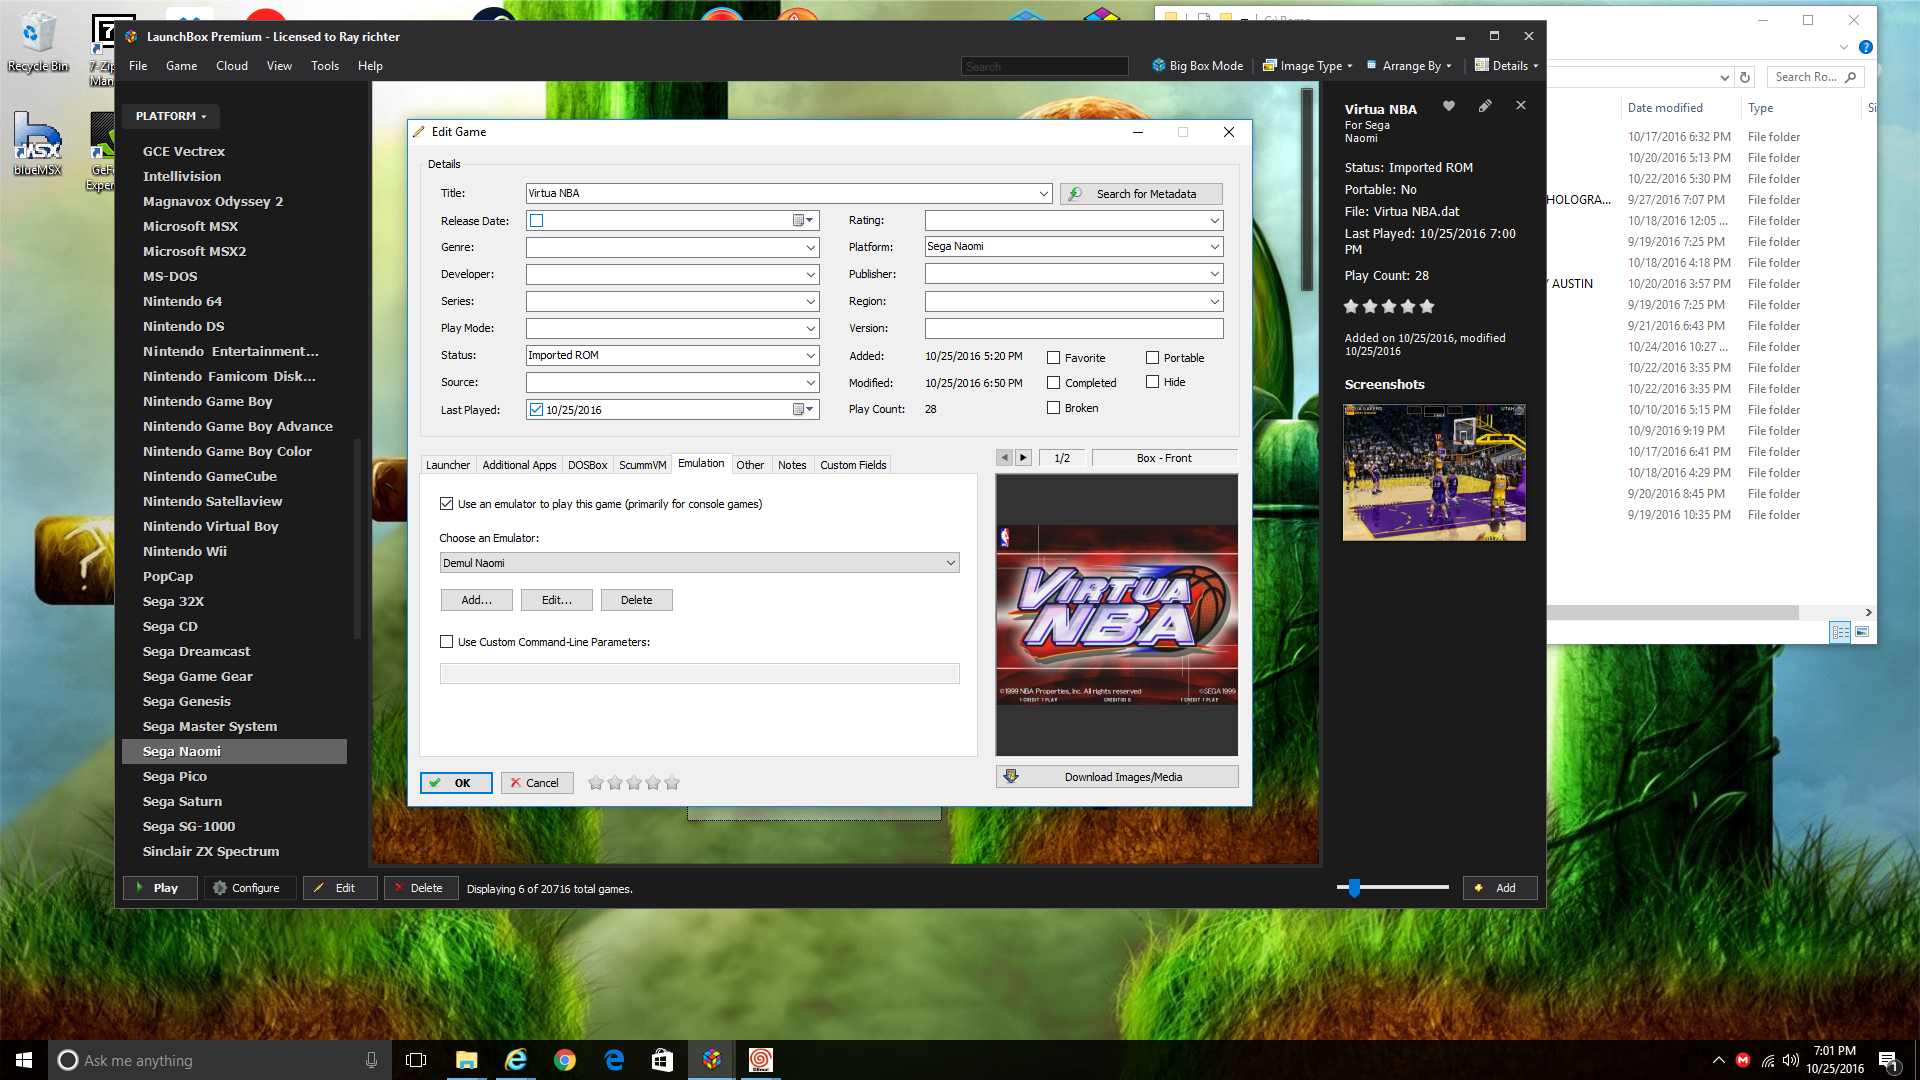Show next image with right arrow
Viewport: 1920px width, 1080px height.
click(x=1023, y=458)
